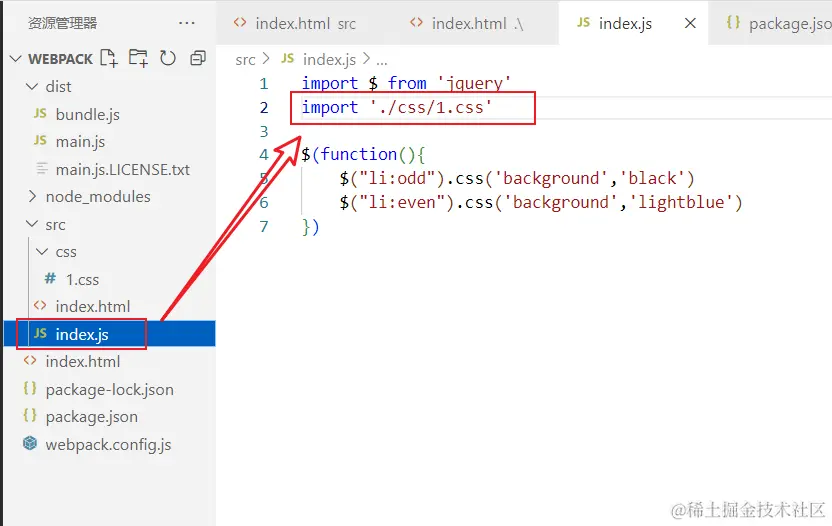Click the braces icon beside package-lock.json

click(30, 389)
